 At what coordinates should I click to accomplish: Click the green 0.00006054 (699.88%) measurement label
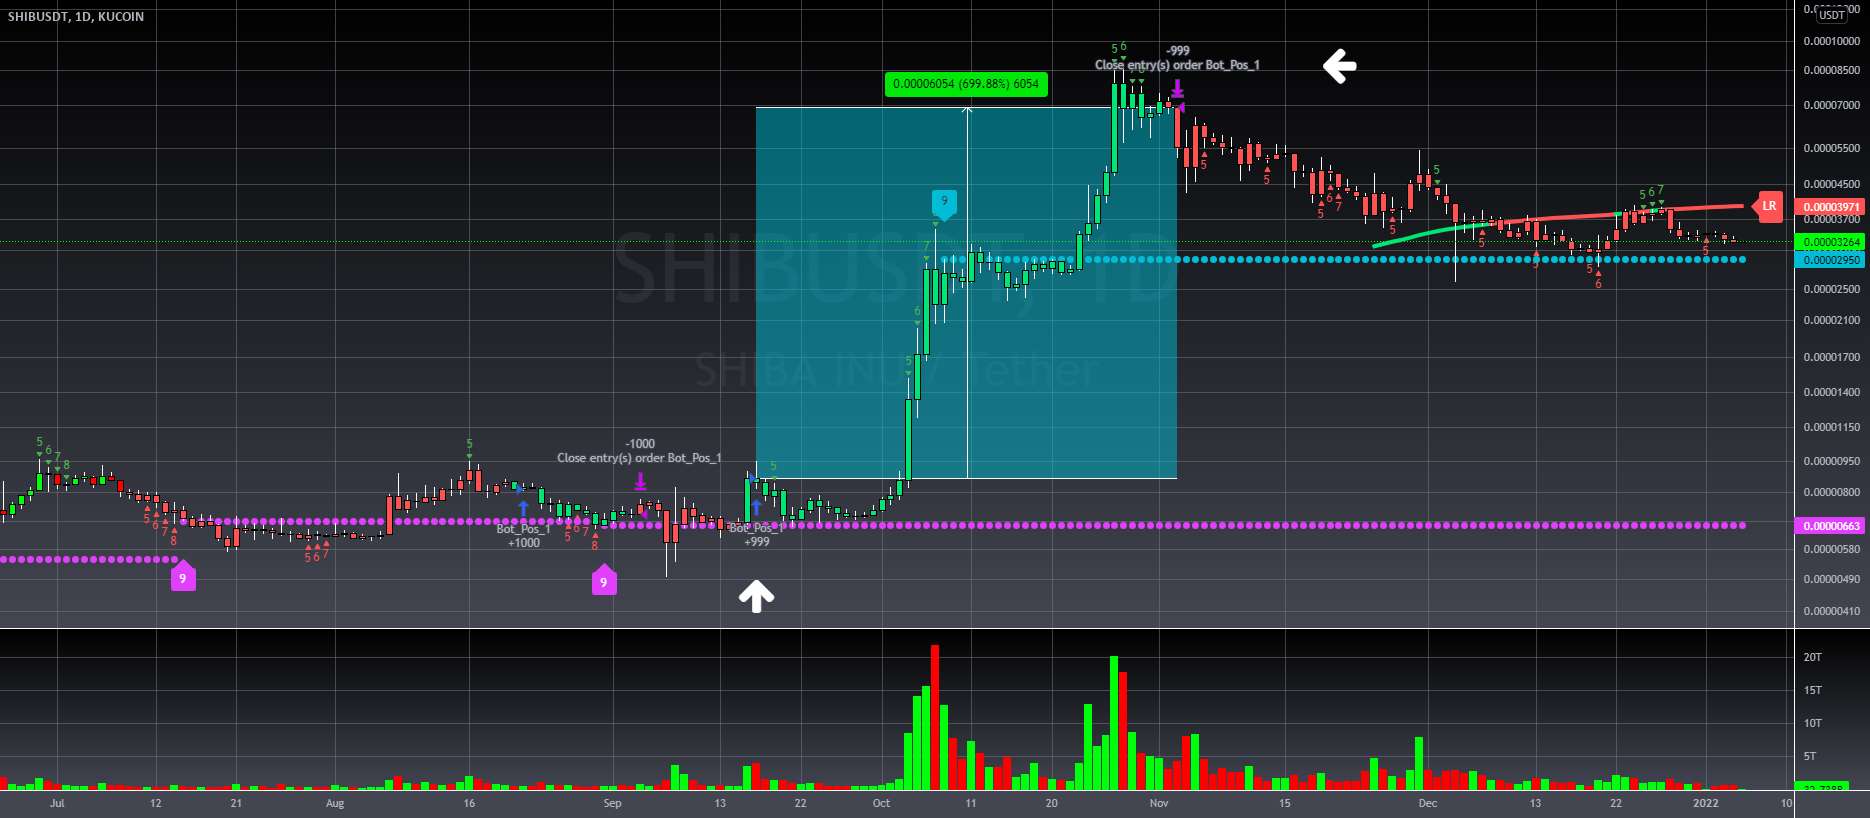tap(966, 84)
